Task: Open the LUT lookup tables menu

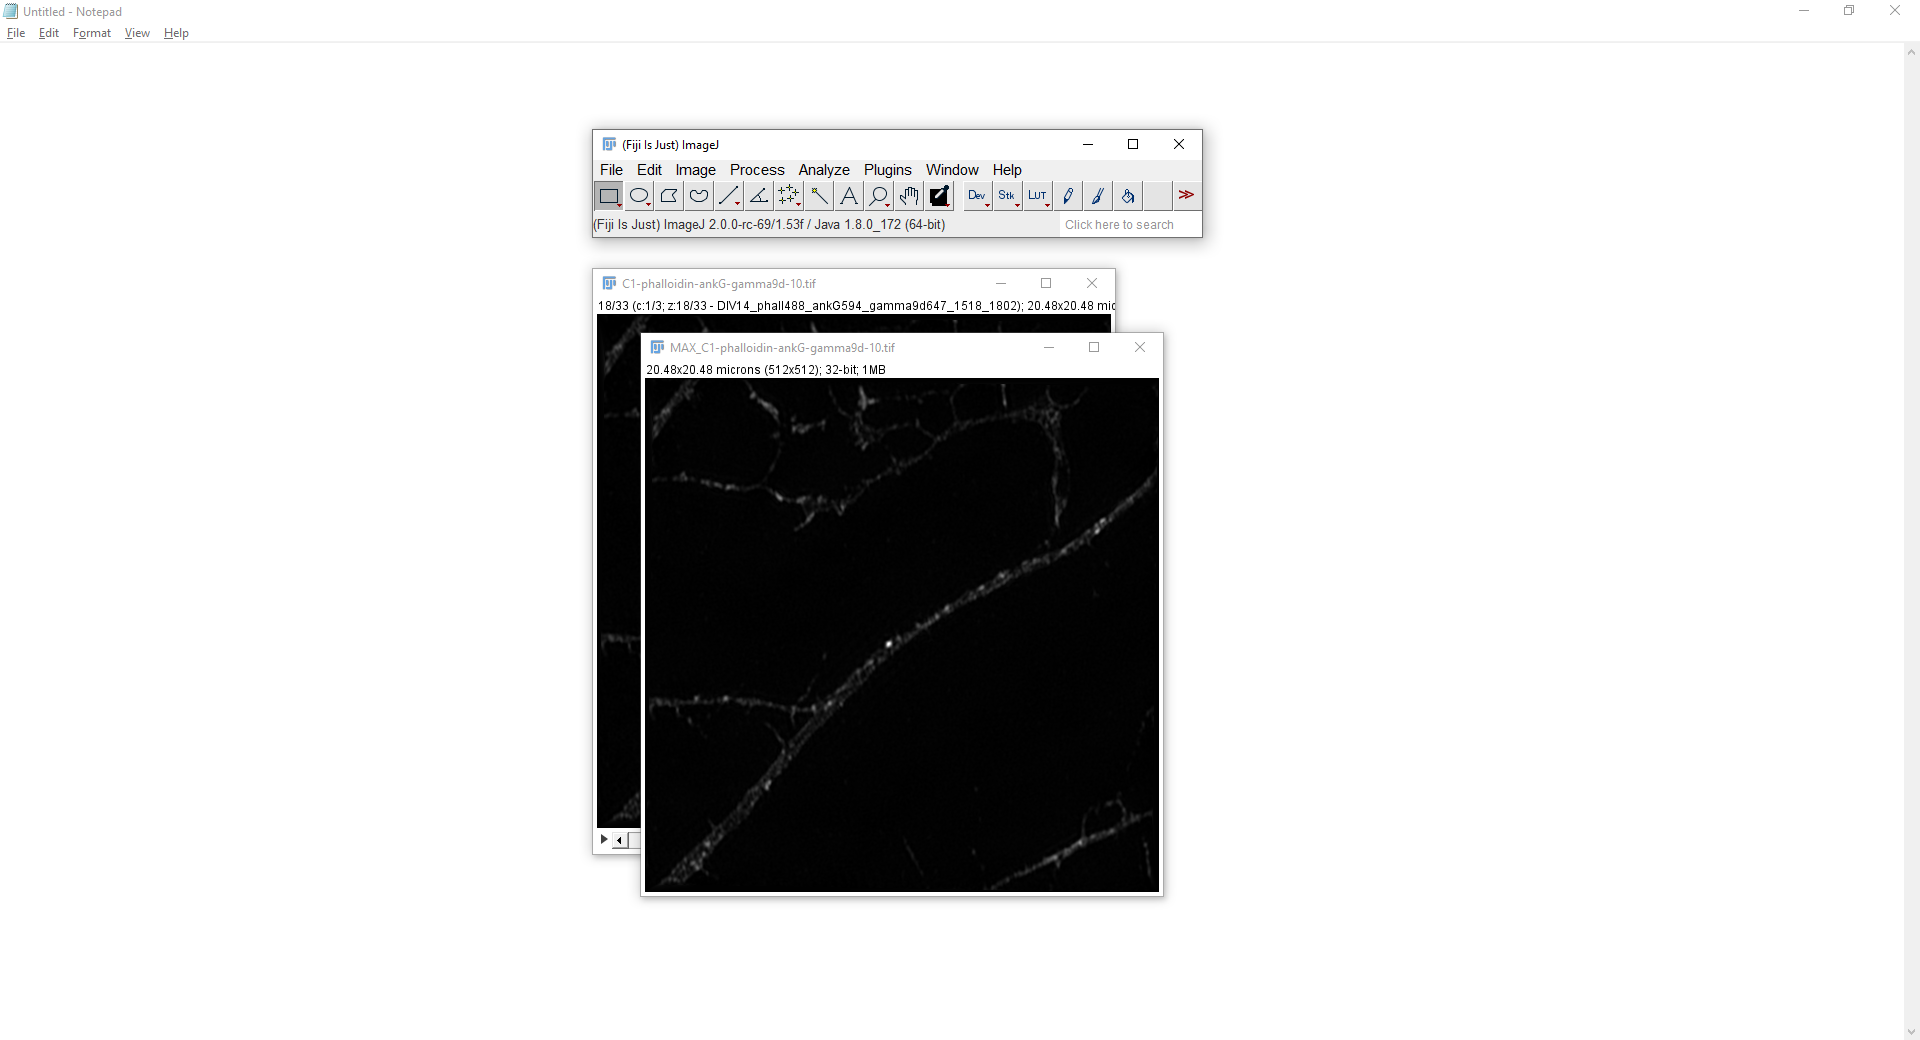Action: pos(1037,196)
